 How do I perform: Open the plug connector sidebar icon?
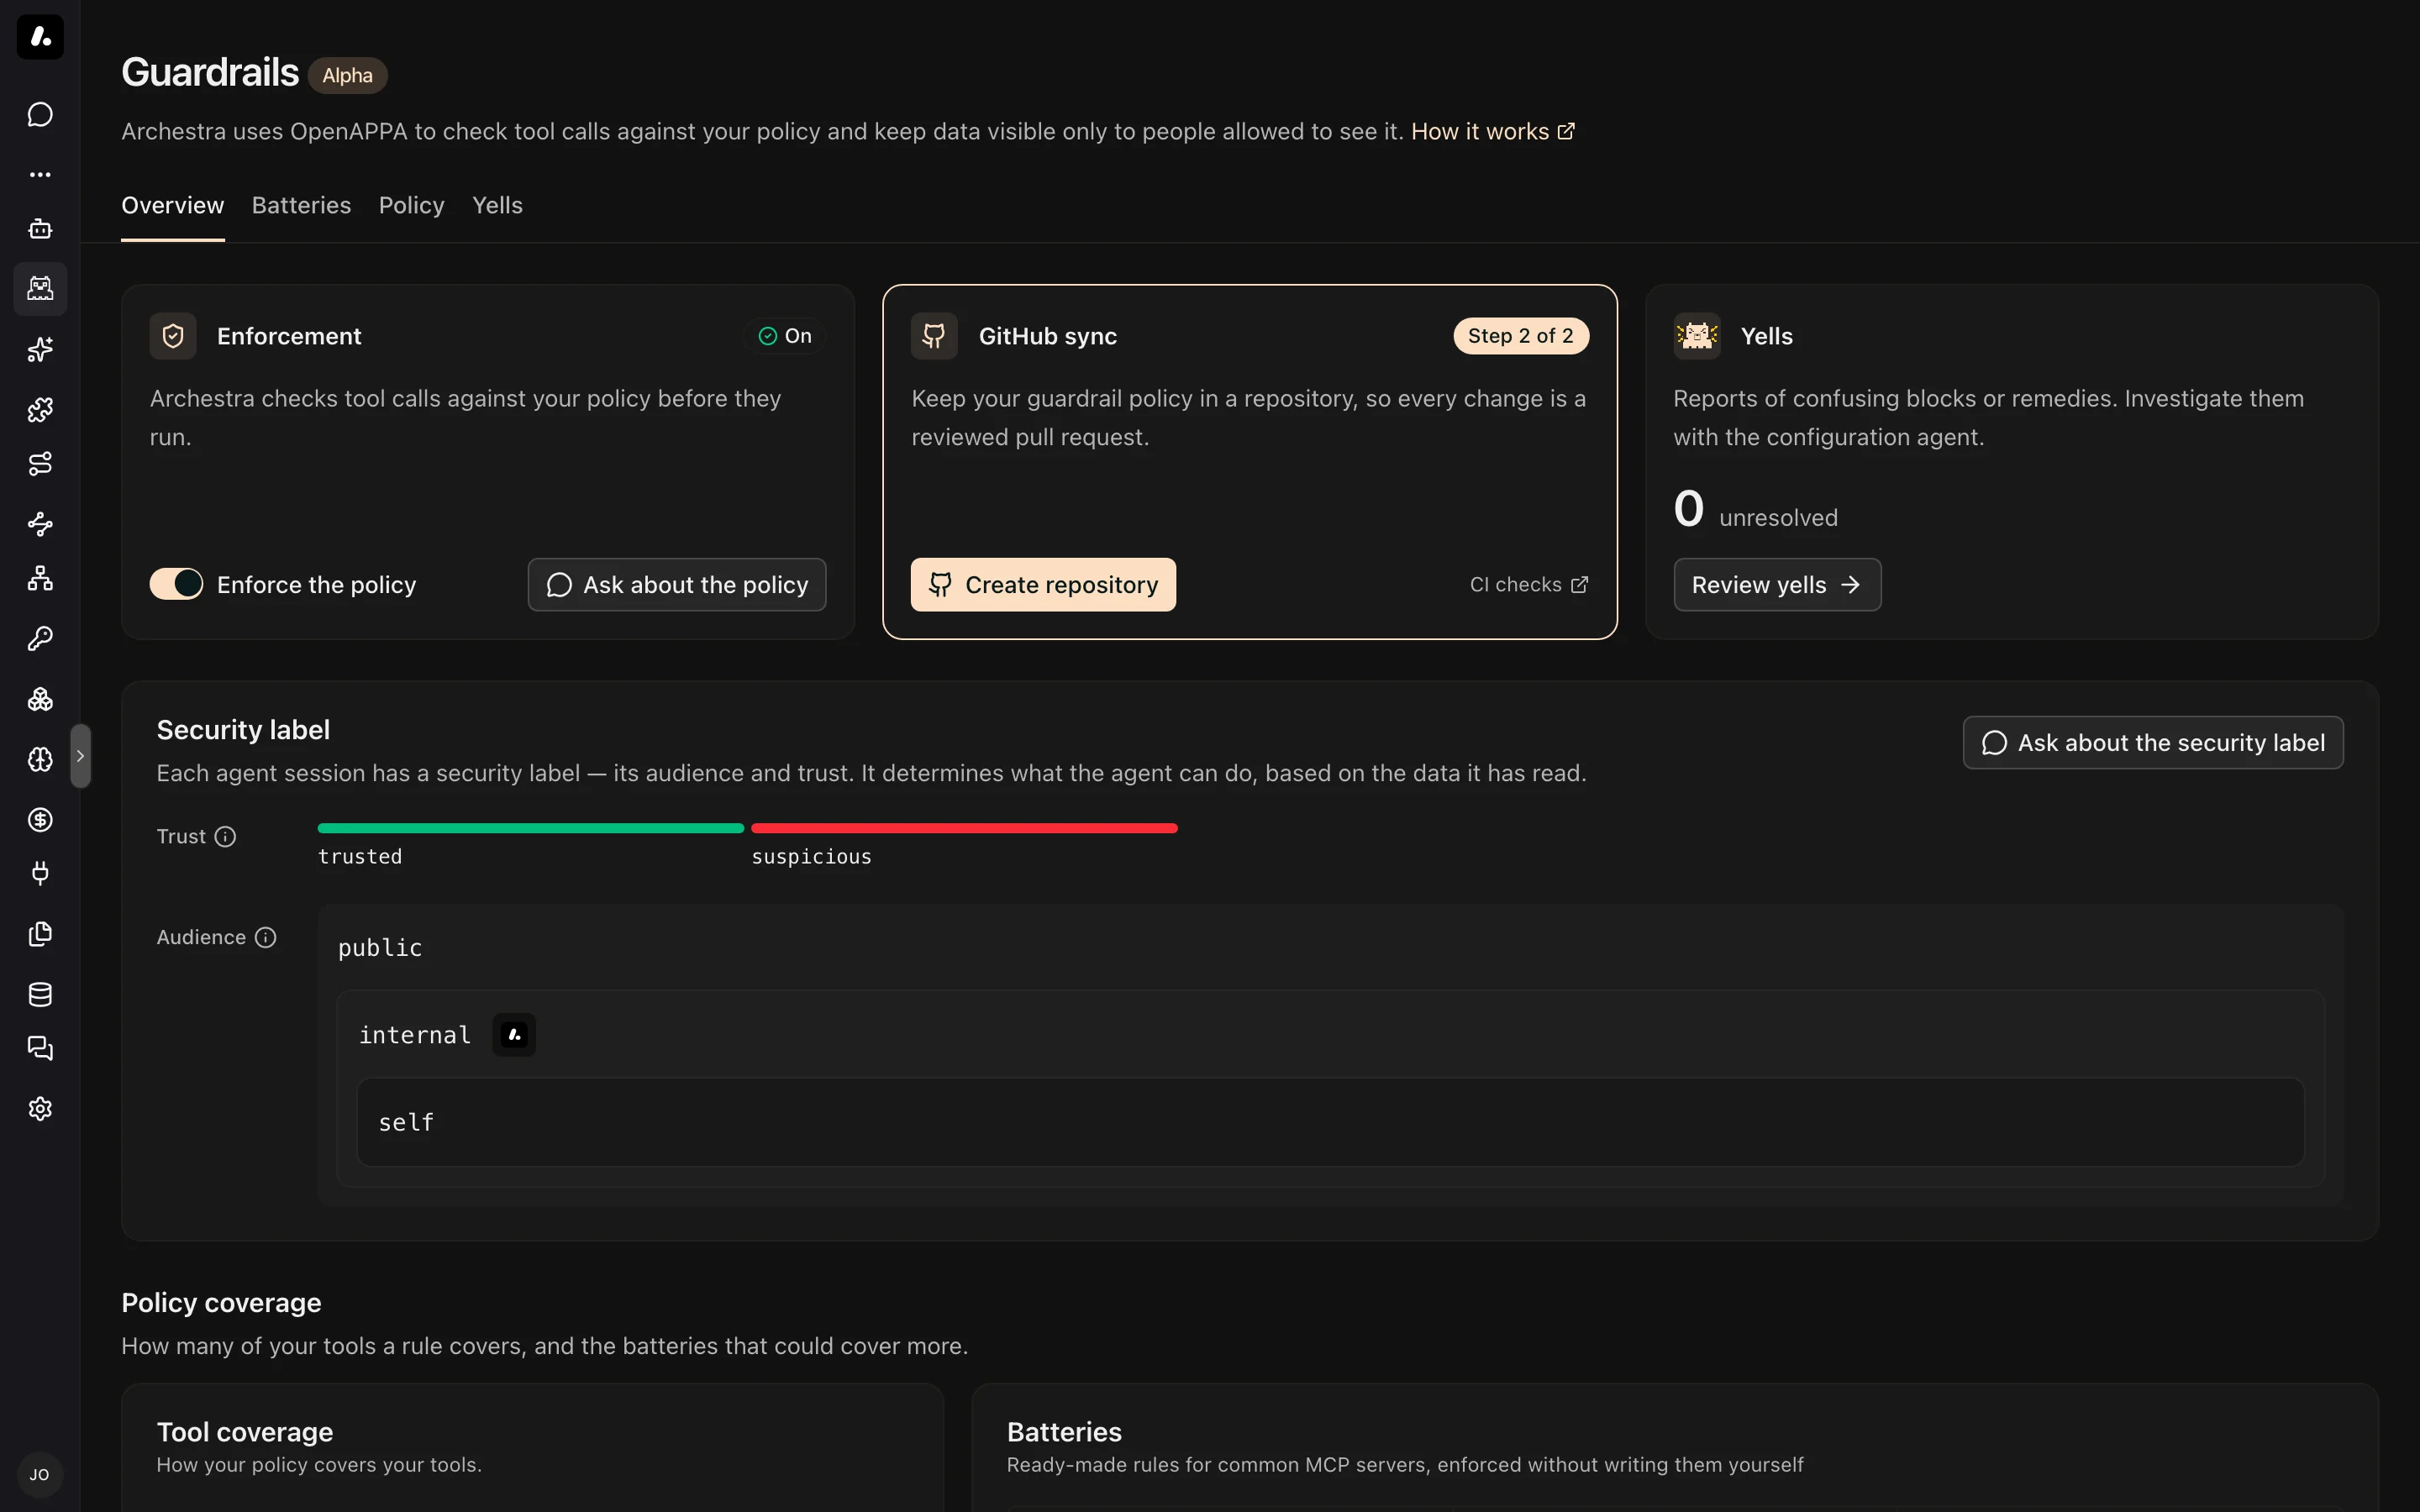pos(40,874)
